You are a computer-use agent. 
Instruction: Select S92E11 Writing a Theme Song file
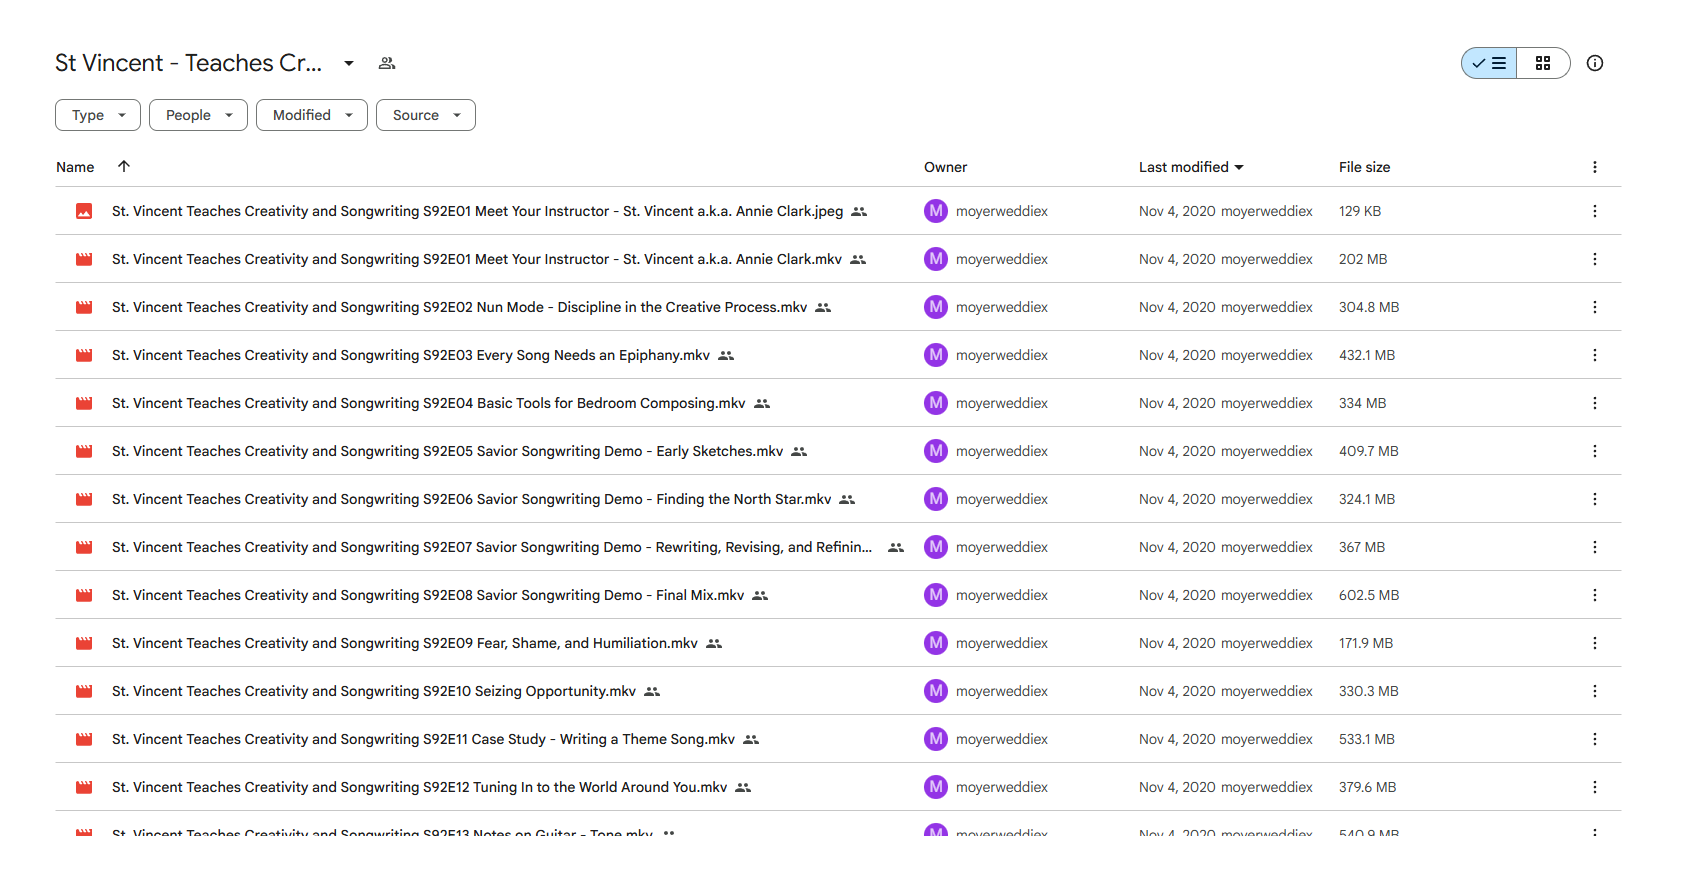pyautogui.click(x=838, y=739)
